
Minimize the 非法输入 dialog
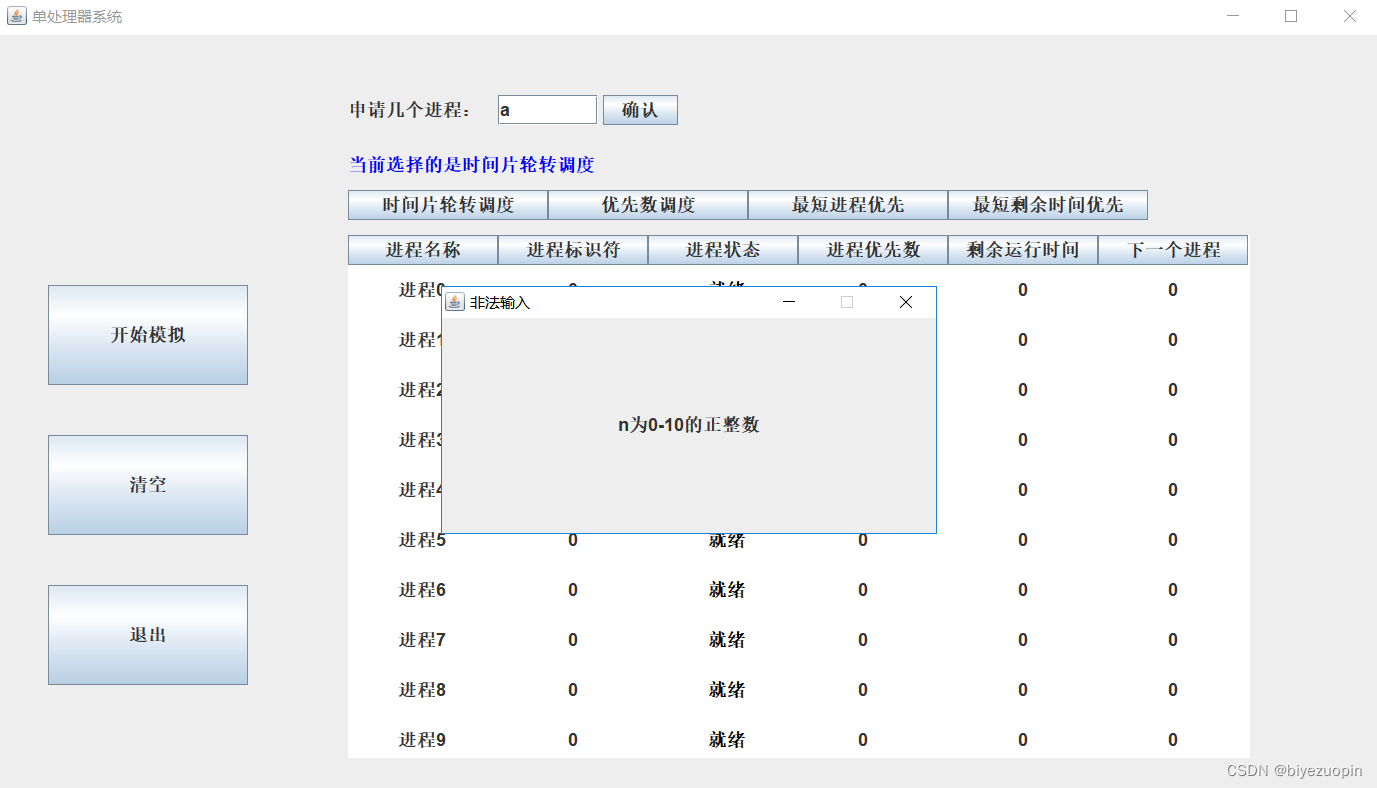coord(789,302)
